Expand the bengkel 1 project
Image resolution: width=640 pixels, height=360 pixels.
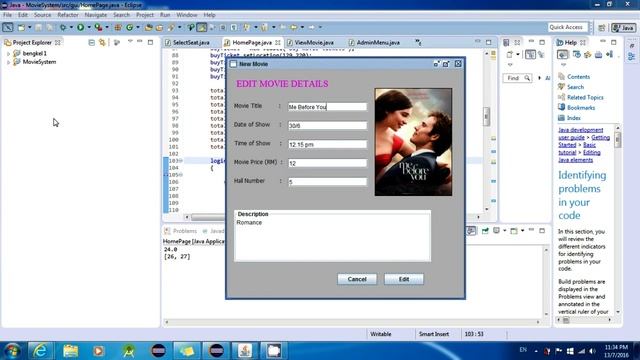(8, 53)
